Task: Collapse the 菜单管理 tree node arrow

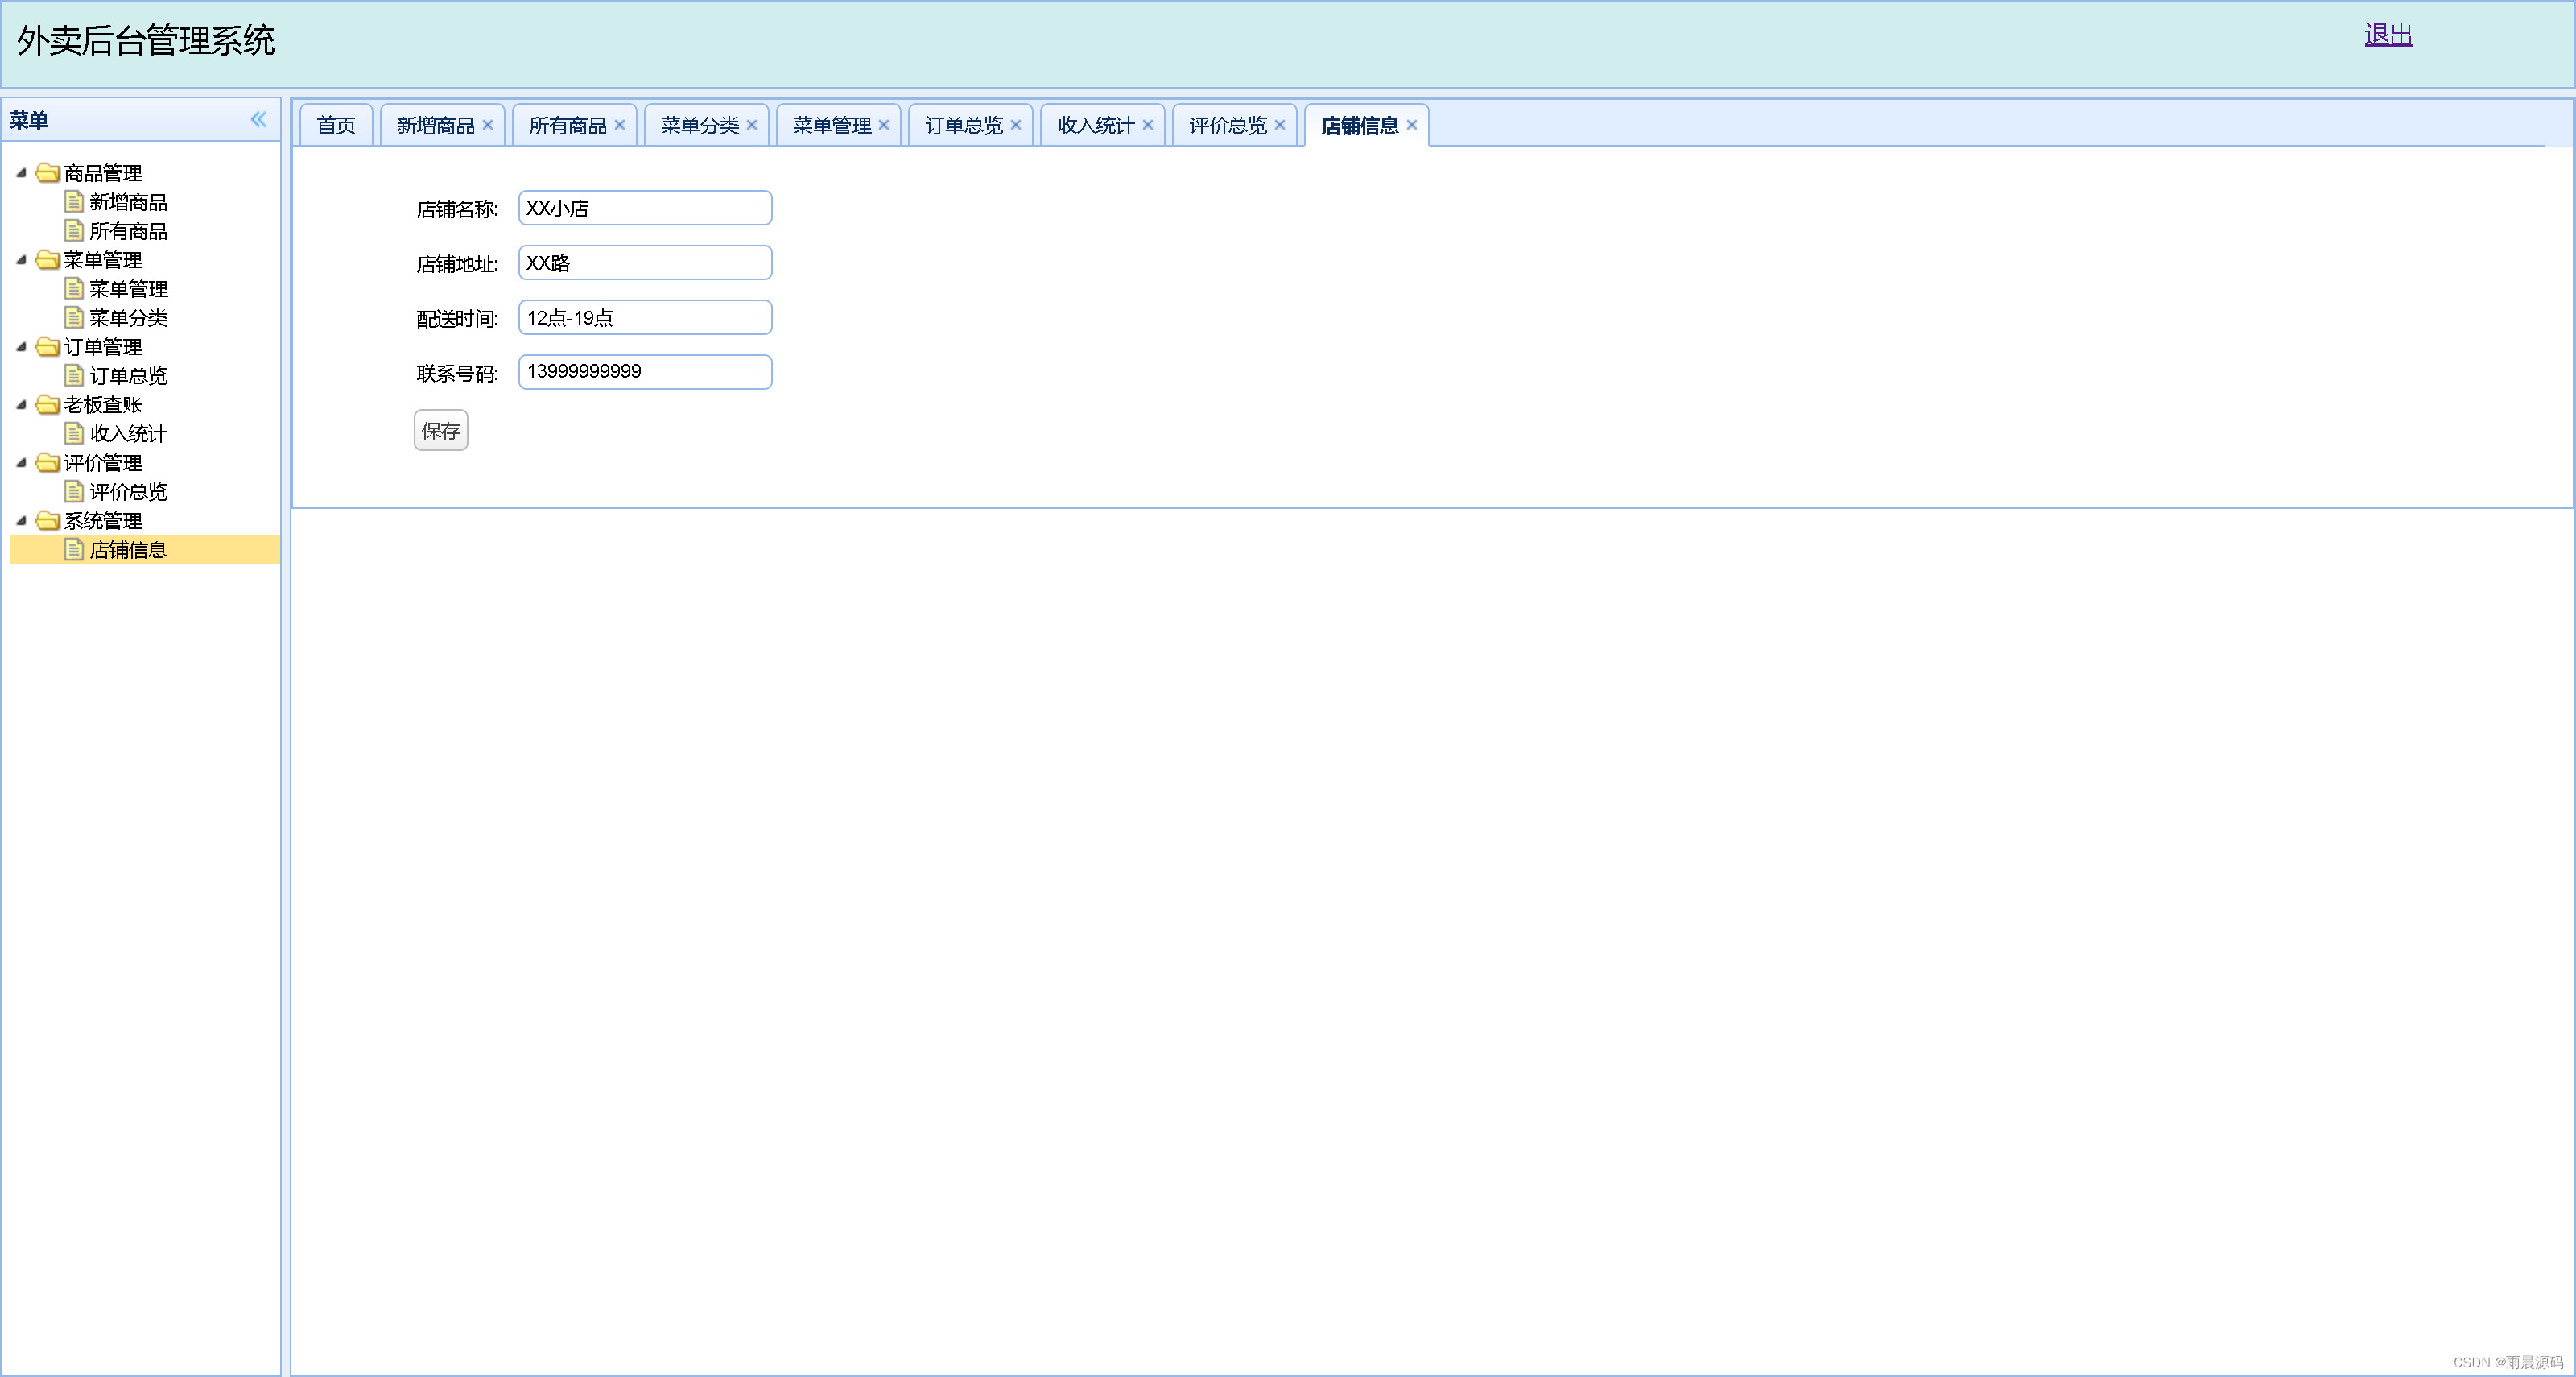Action: tap(21, 260)
